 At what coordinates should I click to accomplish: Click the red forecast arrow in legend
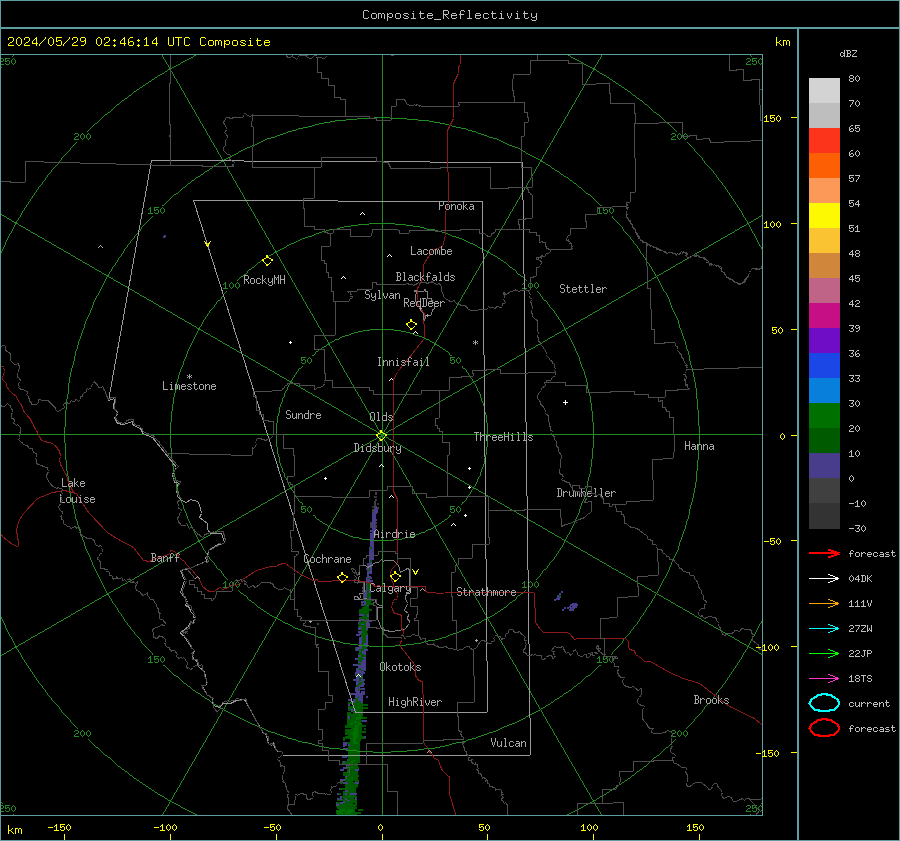(824, 553)
